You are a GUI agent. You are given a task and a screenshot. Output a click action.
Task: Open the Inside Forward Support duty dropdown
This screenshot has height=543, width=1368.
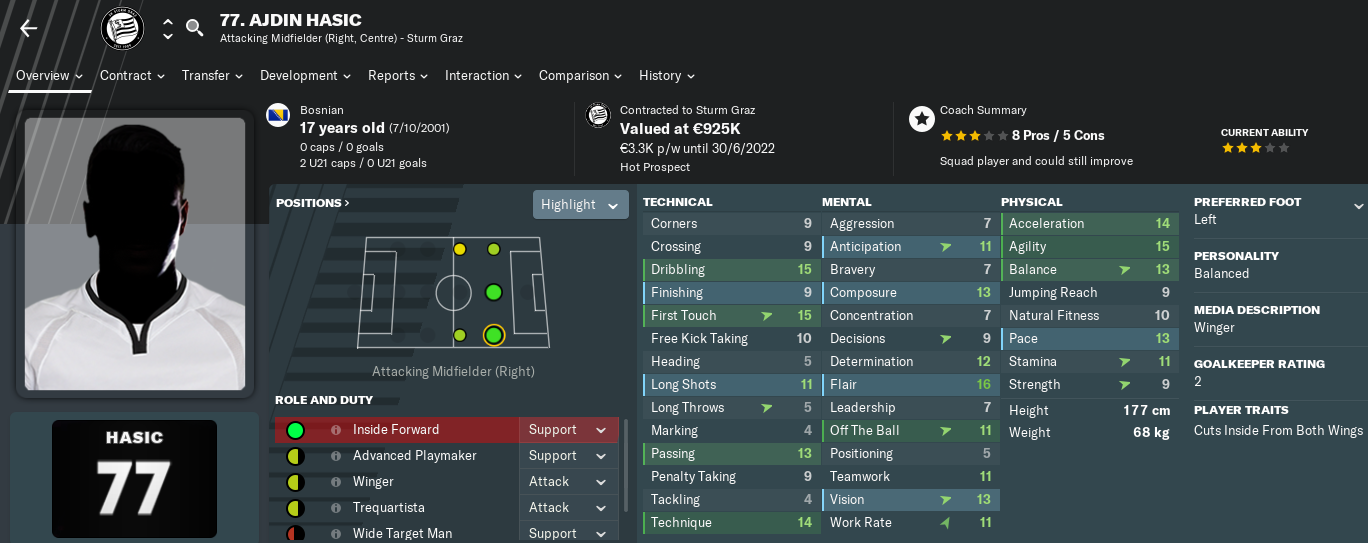tap(568, 430)
